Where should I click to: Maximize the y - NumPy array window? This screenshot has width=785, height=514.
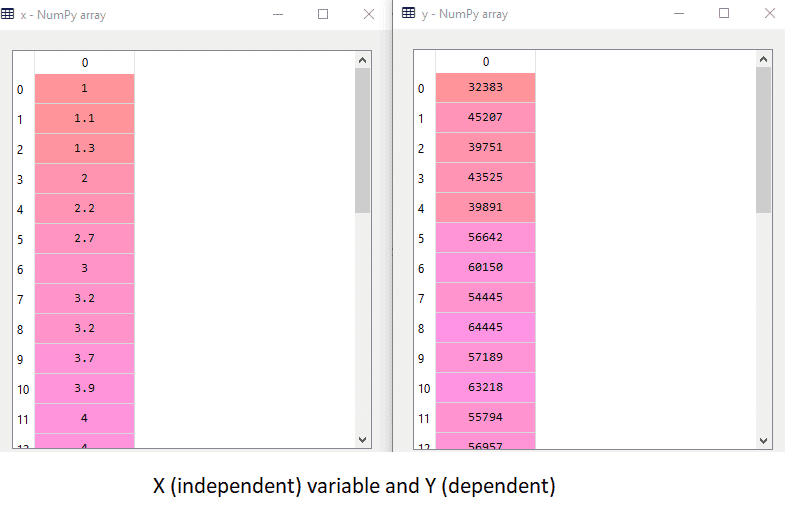[724, 14]
